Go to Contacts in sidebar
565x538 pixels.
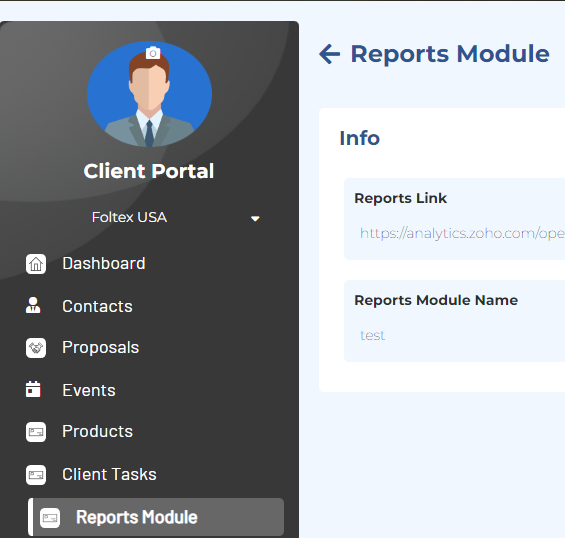click(97, 306)
